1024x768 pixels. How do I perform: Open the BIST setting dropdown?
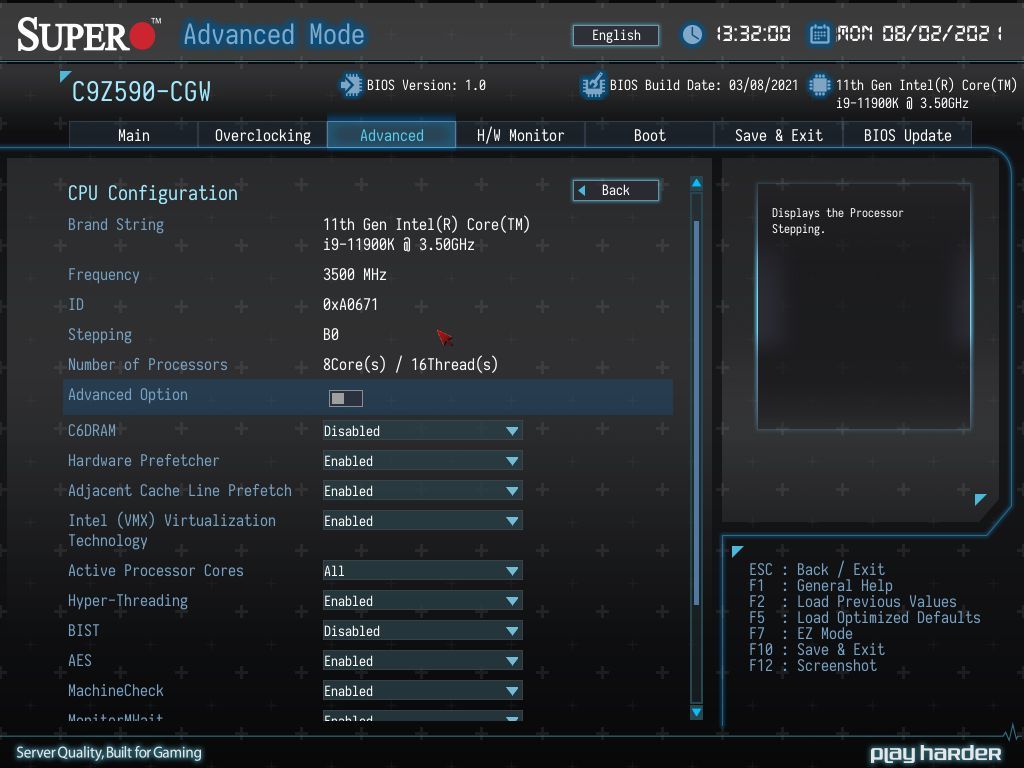[x=423, y=631]
